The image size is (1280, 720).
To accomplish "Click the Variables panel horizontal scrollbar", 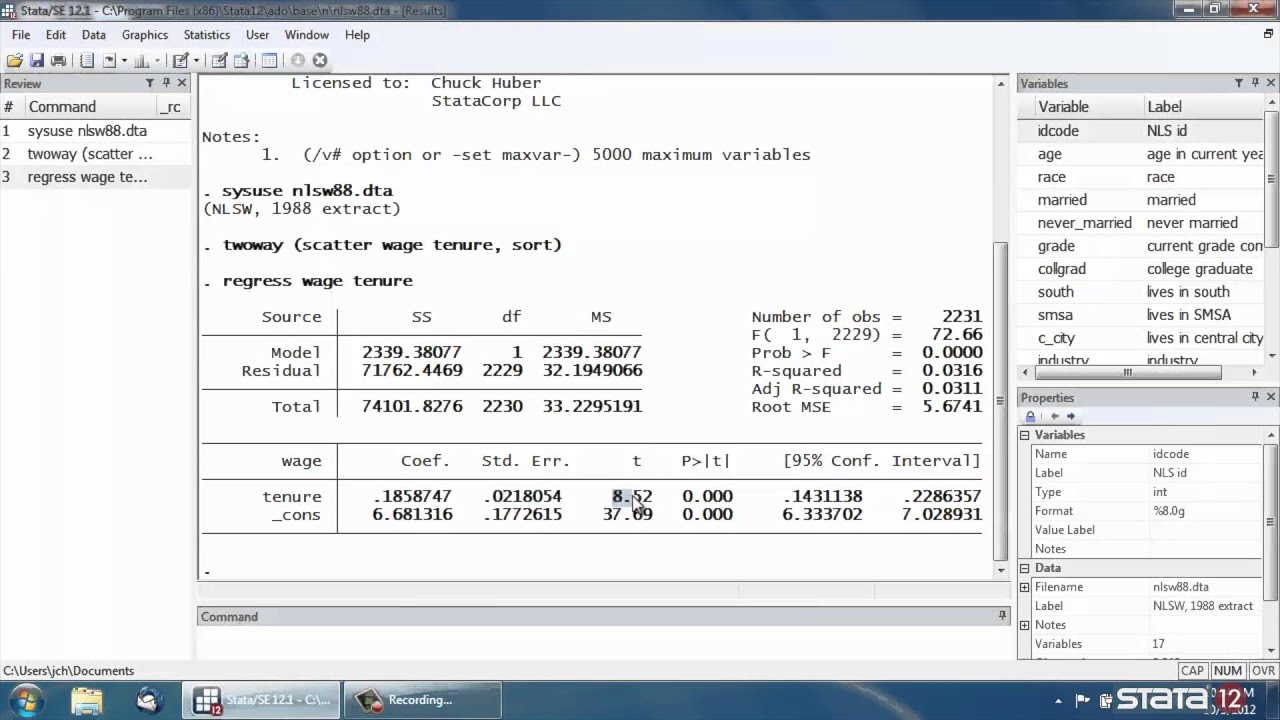I will (1127, 372).
